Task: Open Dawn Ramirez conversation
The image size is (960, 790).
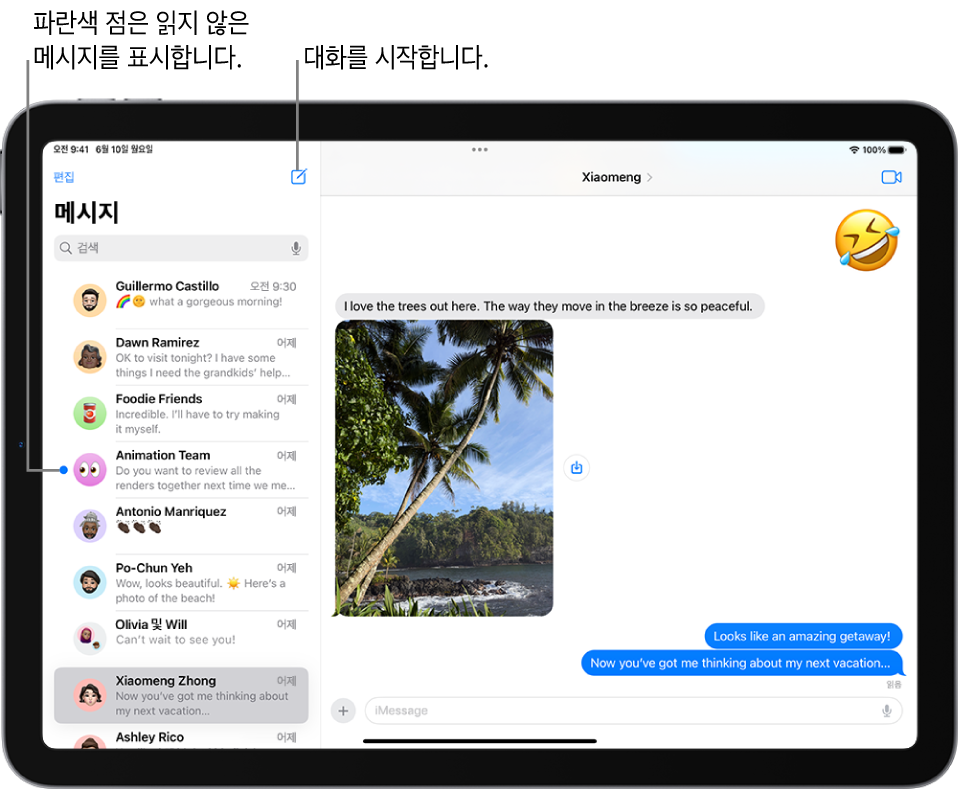Action: coord(181,356)
